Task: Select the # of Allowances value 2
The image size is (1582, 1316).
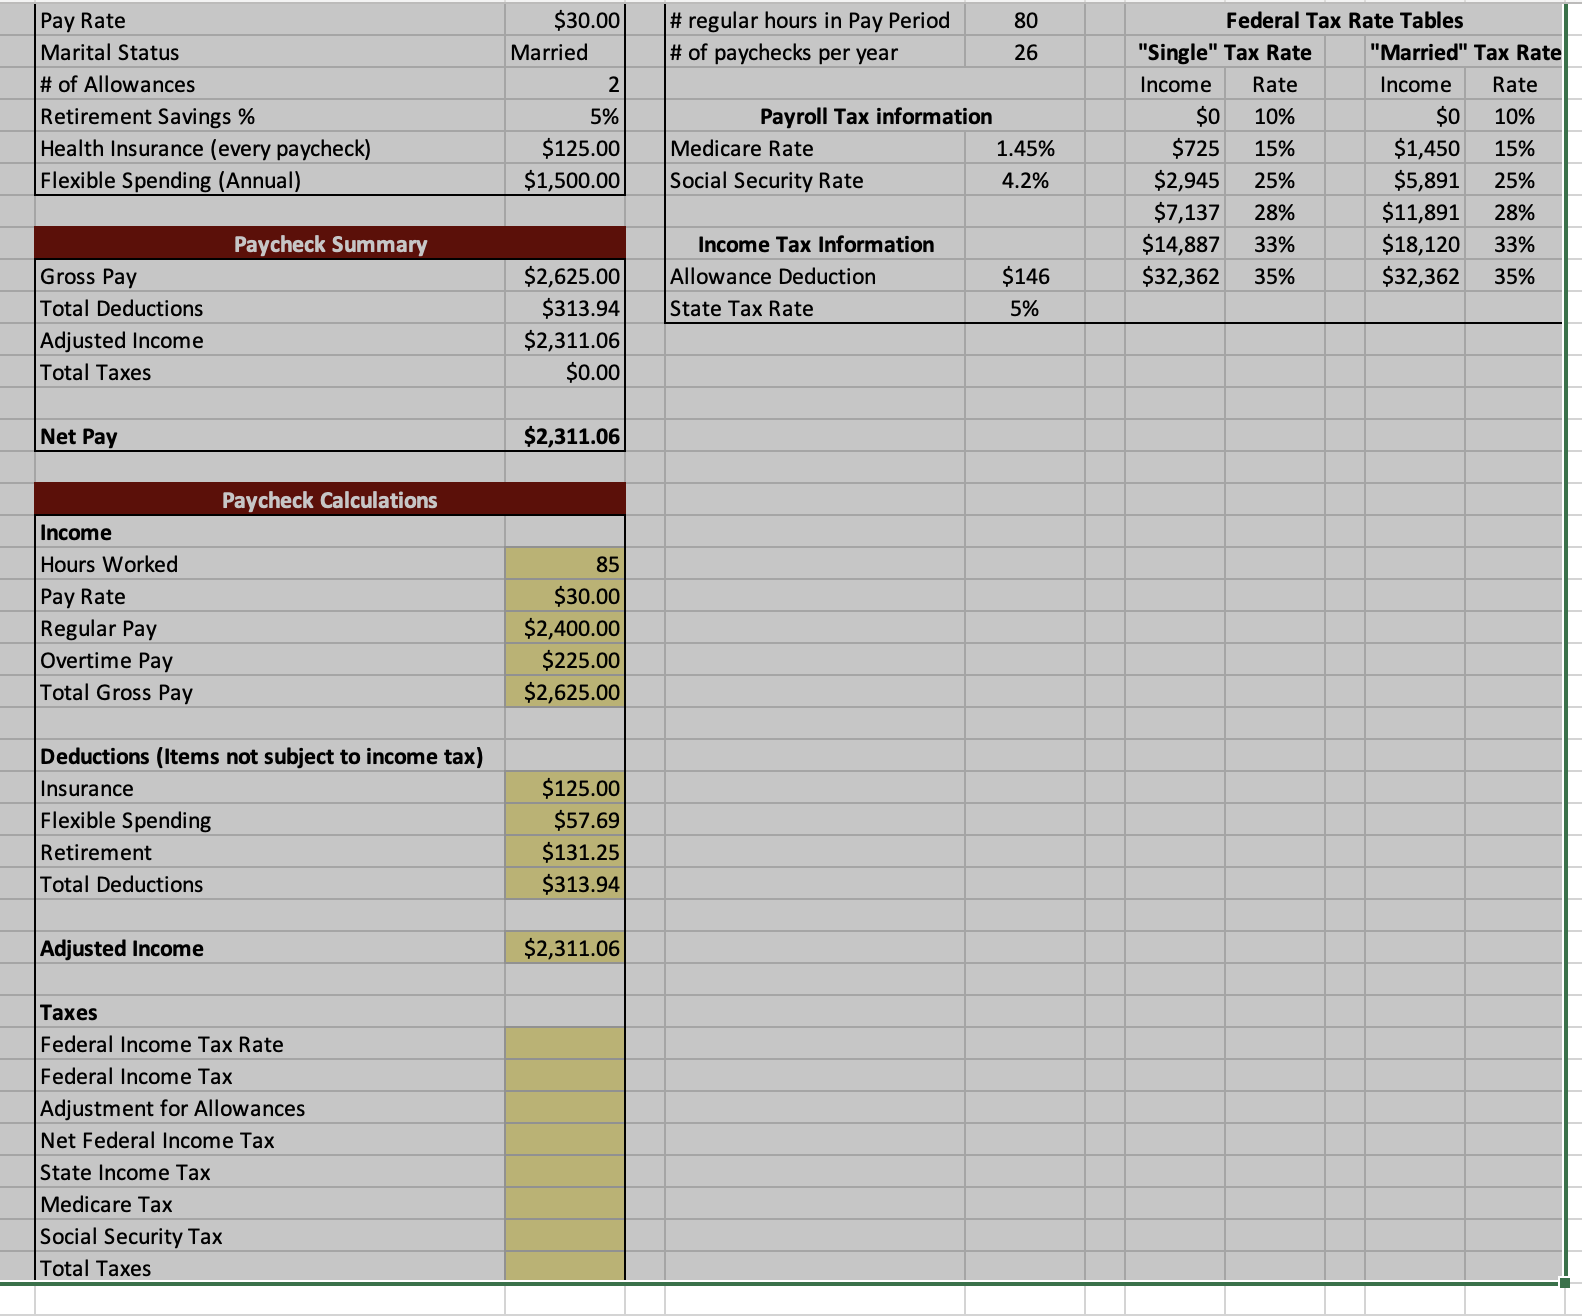Action: click(x=565, y=84)
